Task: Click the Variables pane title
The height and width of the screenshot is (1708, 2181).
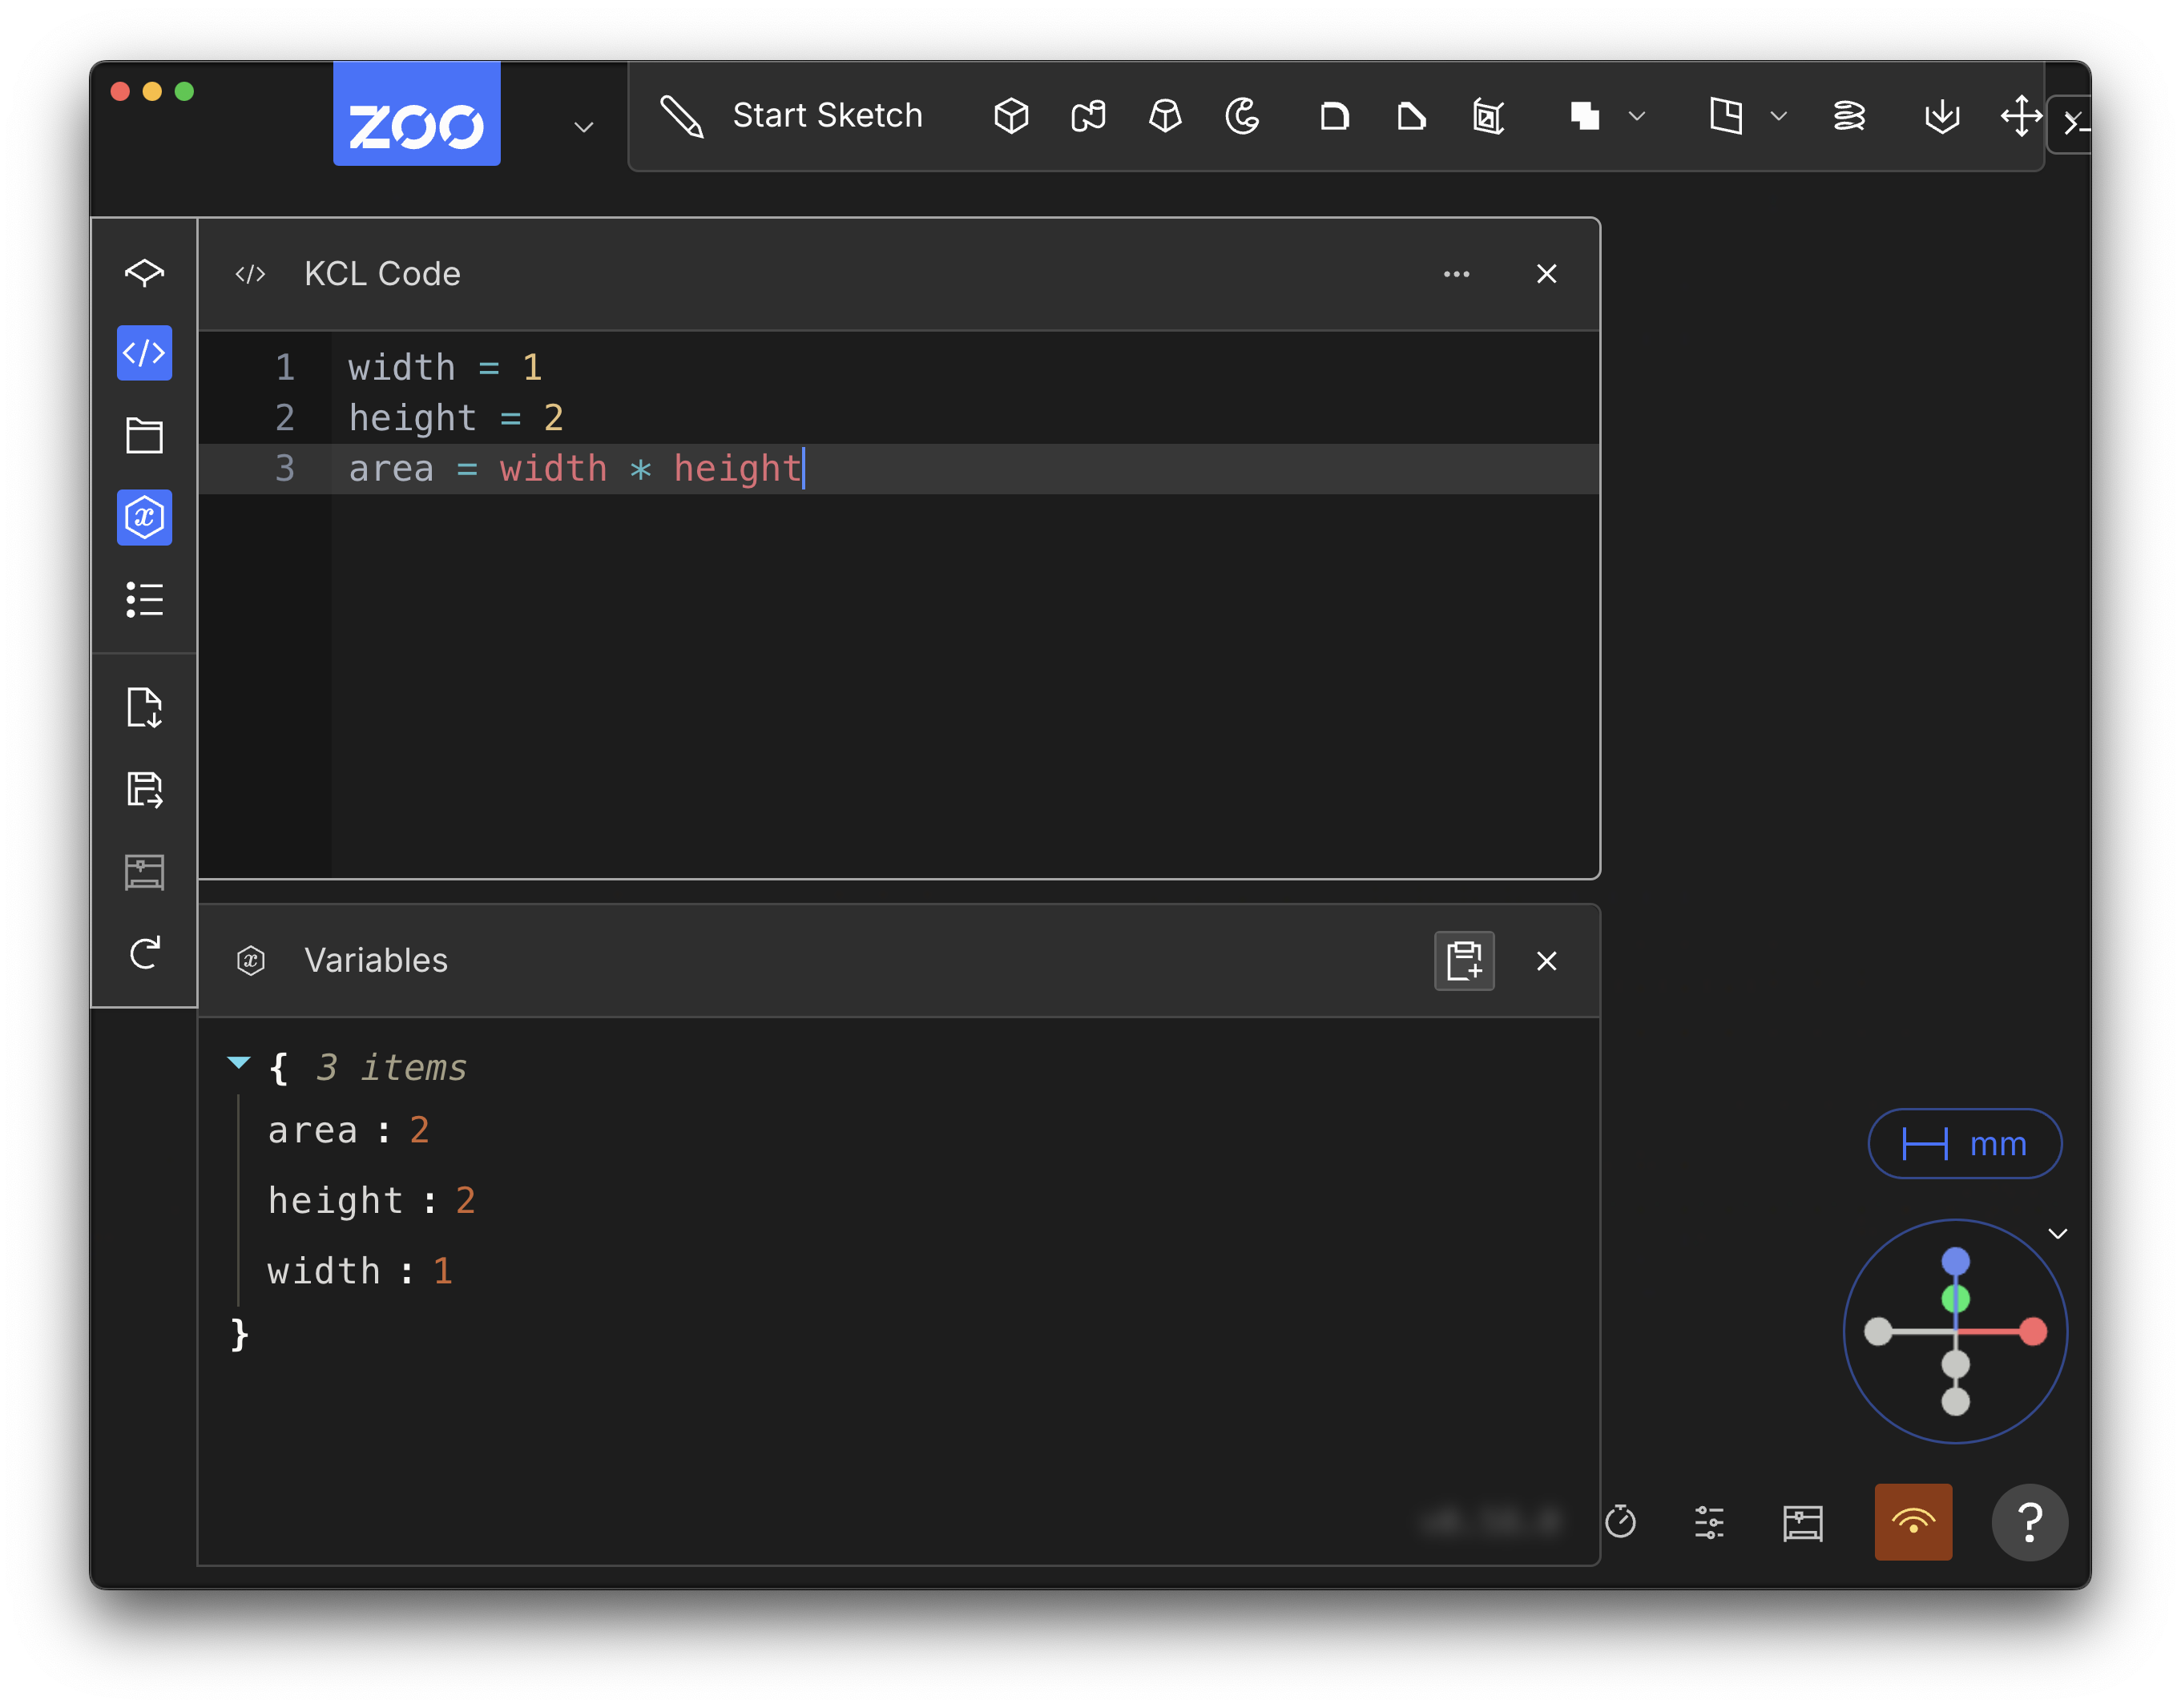Action: point(376,960)
